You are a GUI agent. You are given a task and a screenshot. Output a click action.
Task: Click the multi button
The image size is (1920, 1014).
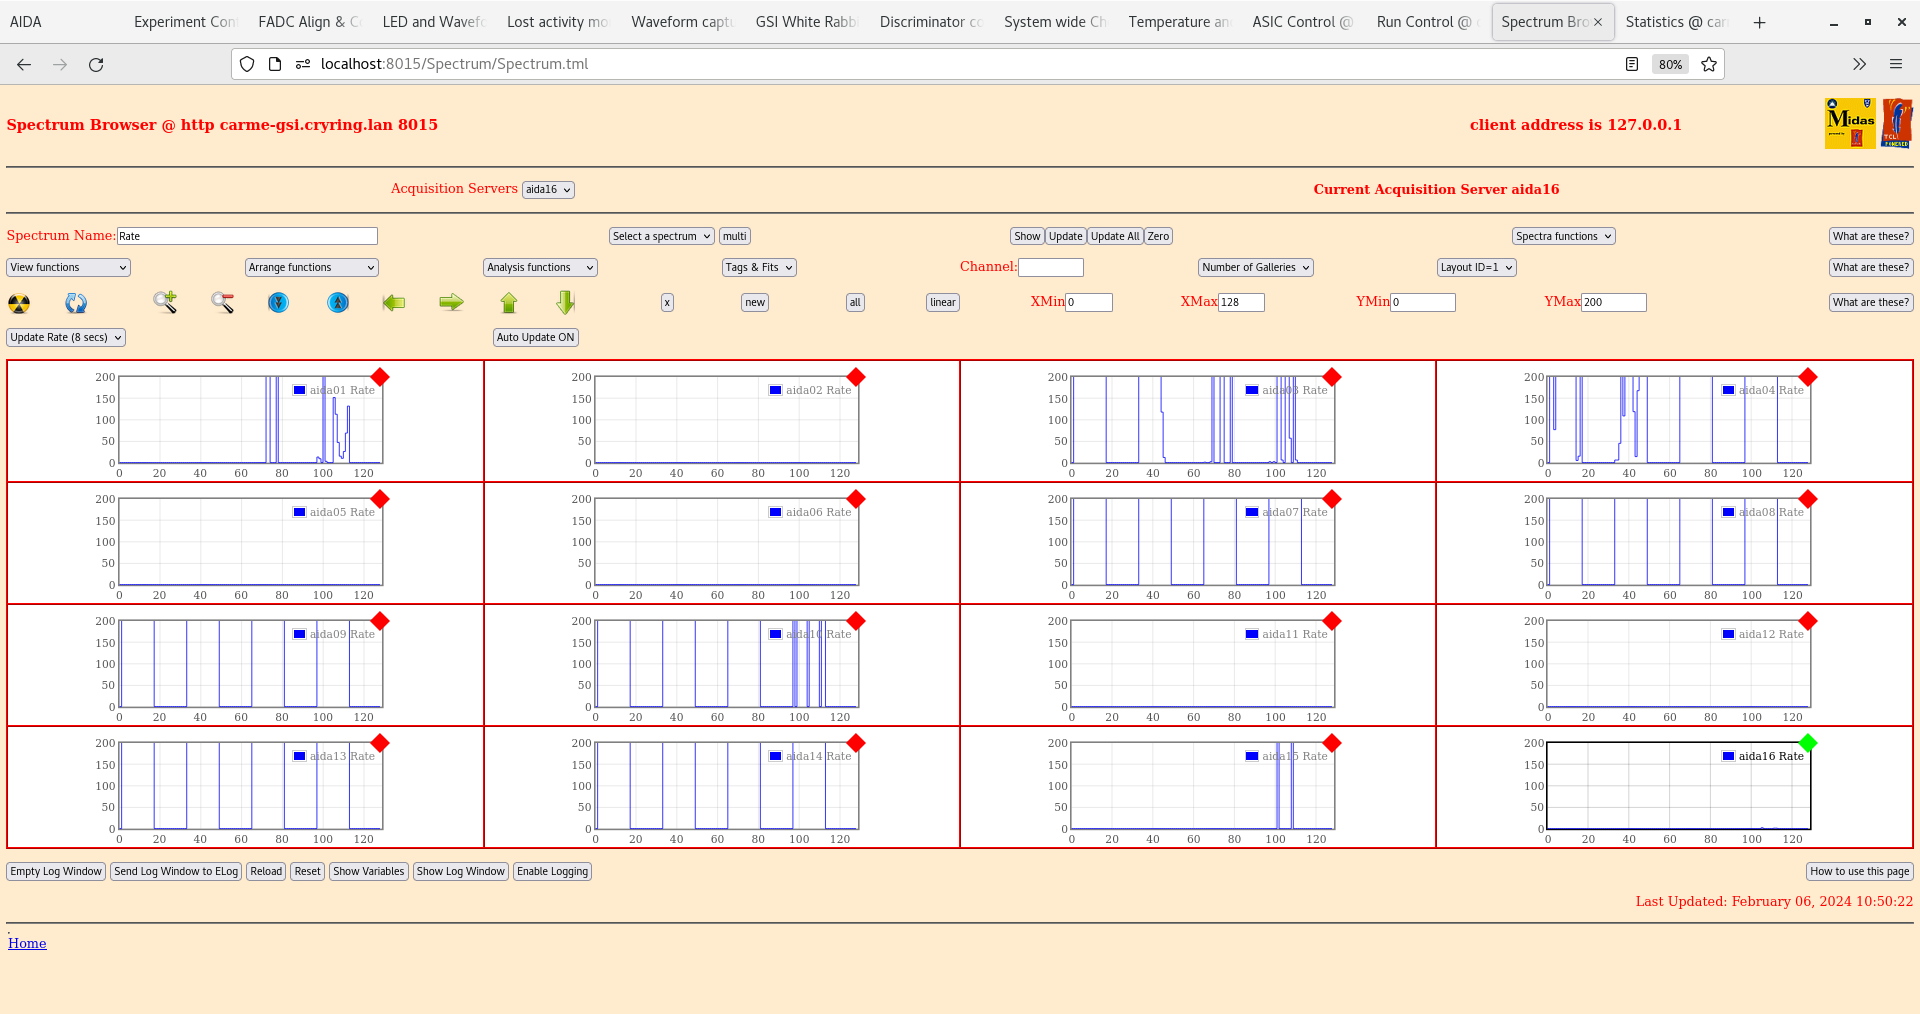[x=735, y=236]
